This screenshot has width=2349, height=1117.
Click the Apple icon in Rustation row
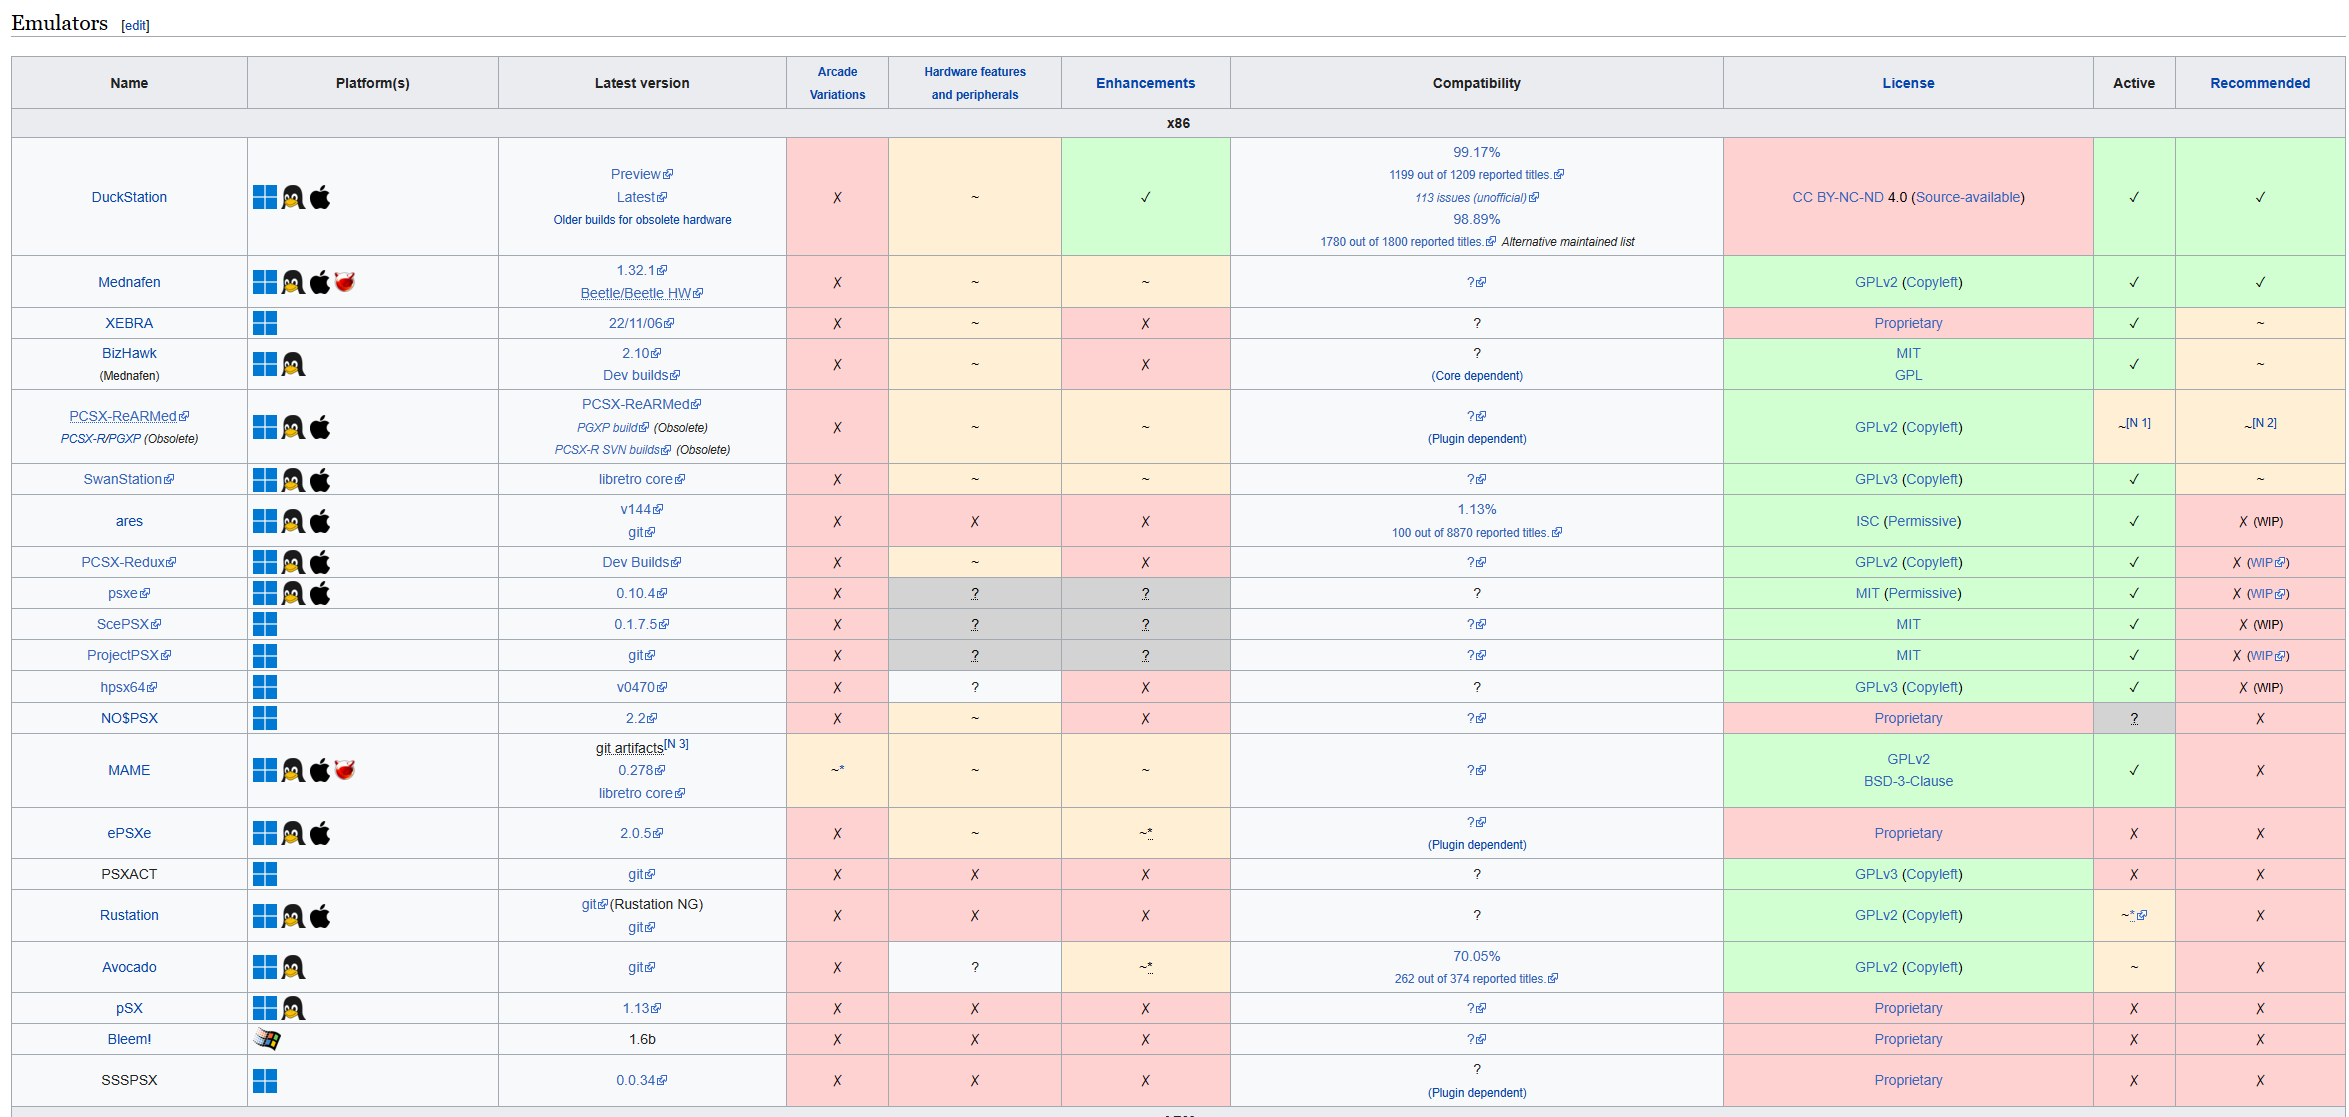point(320,916)
